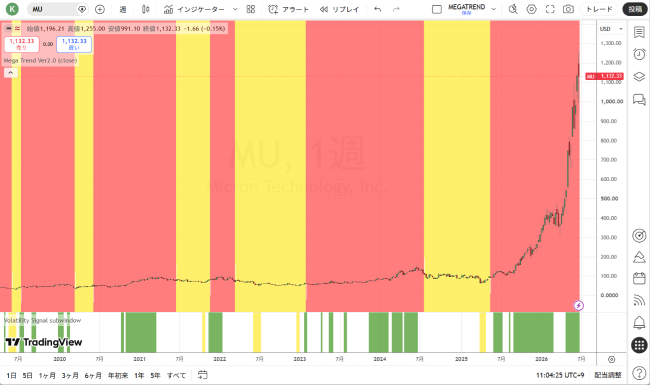Set range to 5年

click(x=155, y=375)
